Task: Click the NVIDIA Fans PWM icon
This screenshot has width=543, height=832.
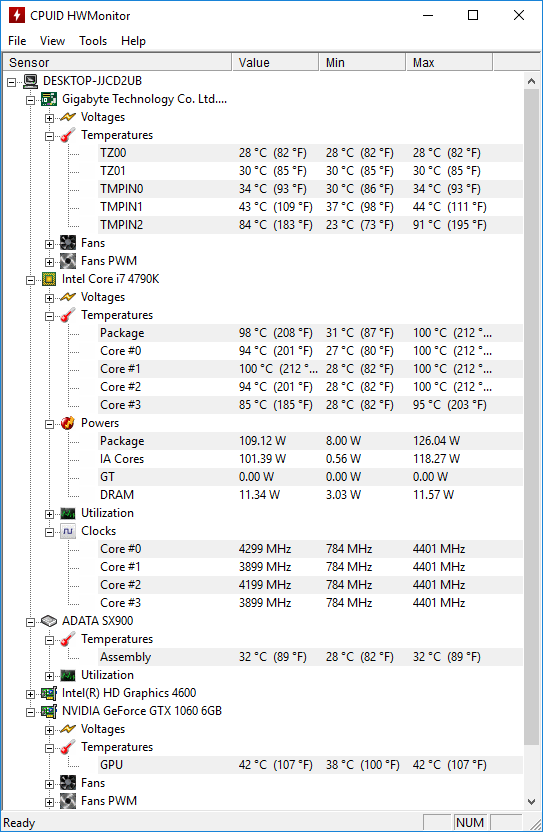Action: 68,801
